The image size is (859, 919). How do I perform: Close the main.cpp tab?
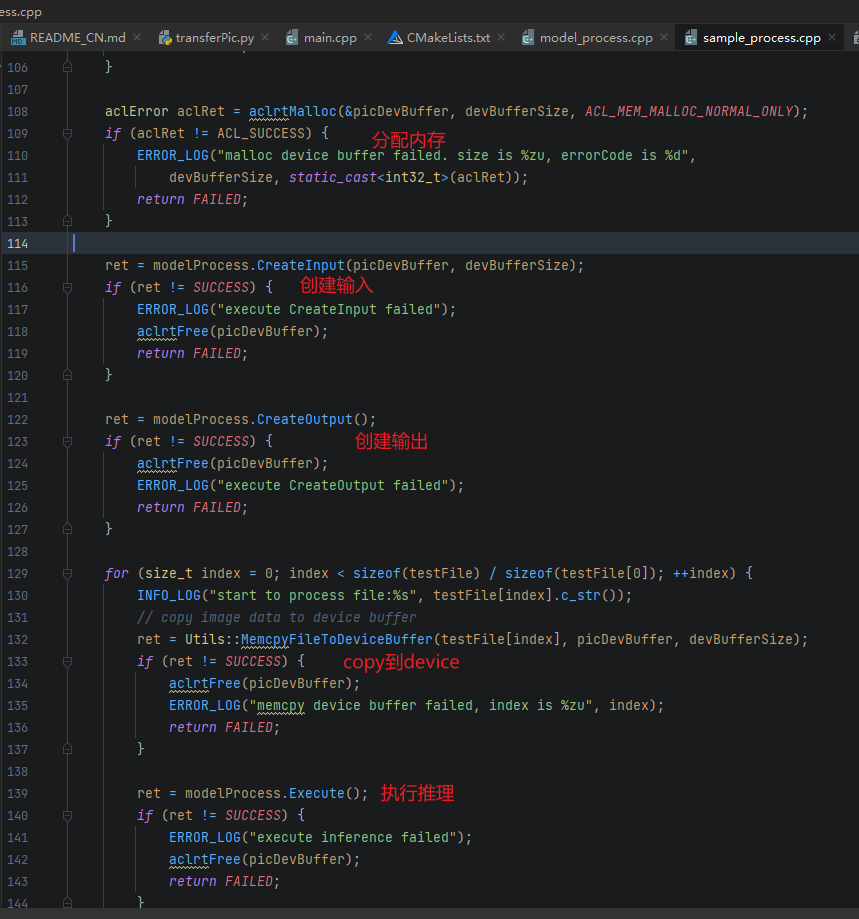(x=368, y=38)
